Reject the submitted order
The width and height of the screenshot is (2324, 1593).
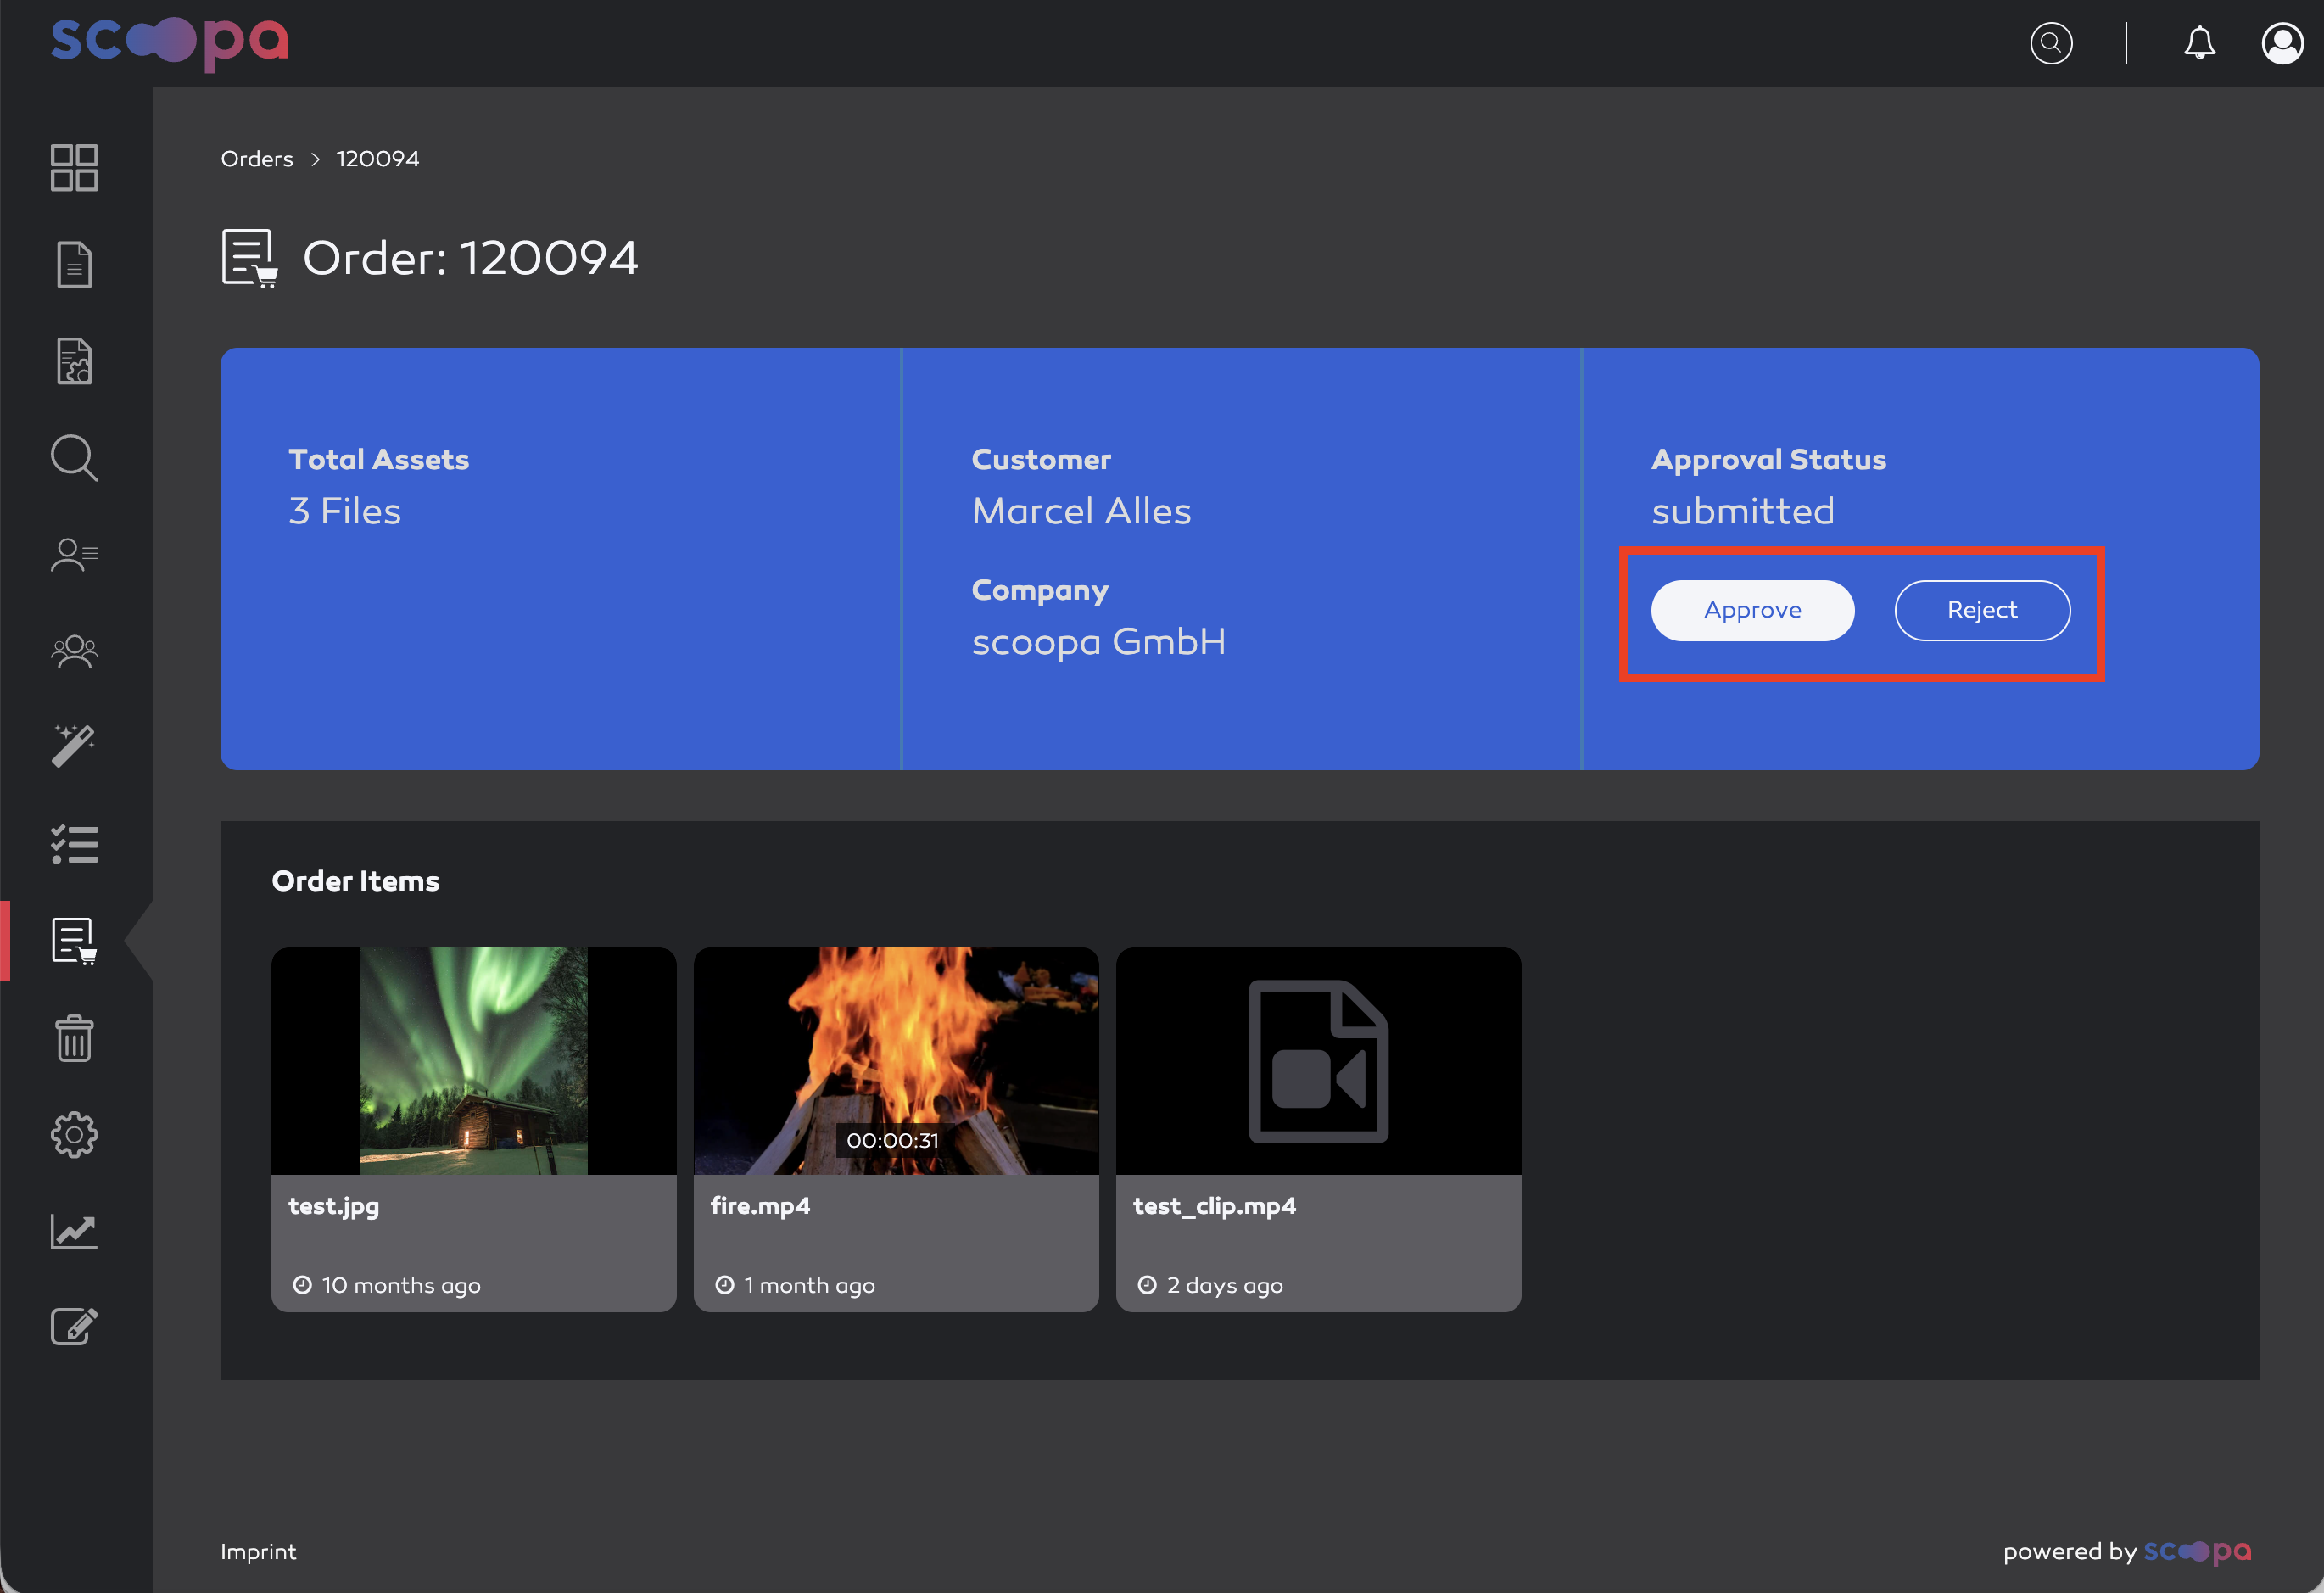pyautogui.click(x=1982, y=610)
